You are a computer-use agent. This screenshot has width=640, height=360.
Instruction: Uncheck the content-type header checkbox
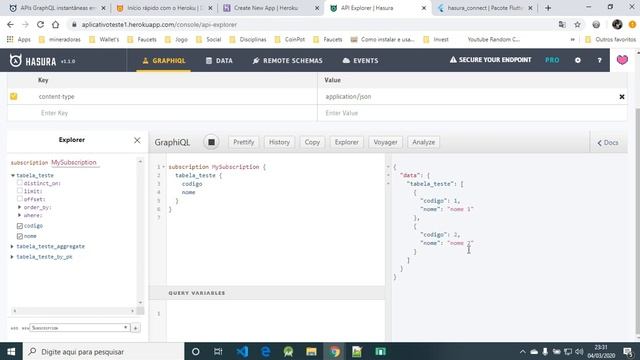(x=14, y=96)
